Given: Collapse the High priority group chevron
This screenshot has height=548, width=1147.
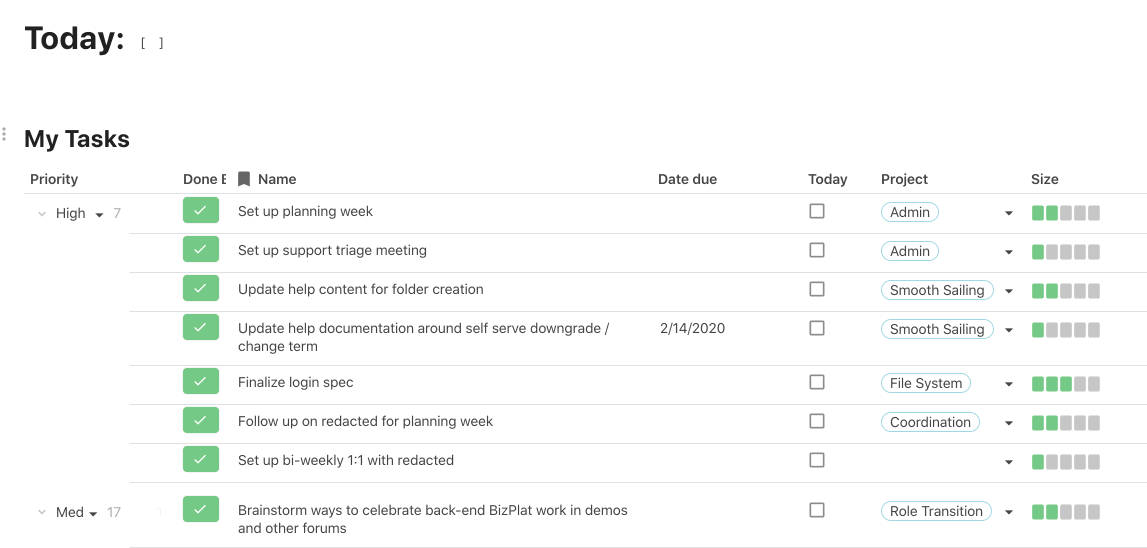Looking at the screenshot, I should tap(42, 214).
